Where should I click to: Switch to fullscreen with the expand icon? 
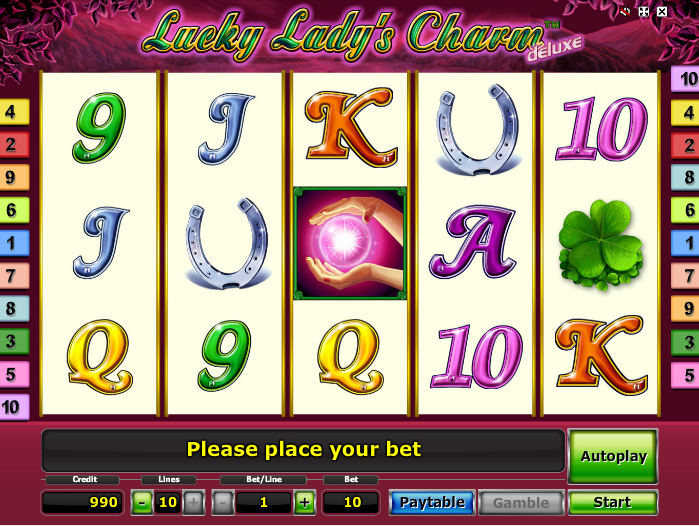(x=644, y=12)
